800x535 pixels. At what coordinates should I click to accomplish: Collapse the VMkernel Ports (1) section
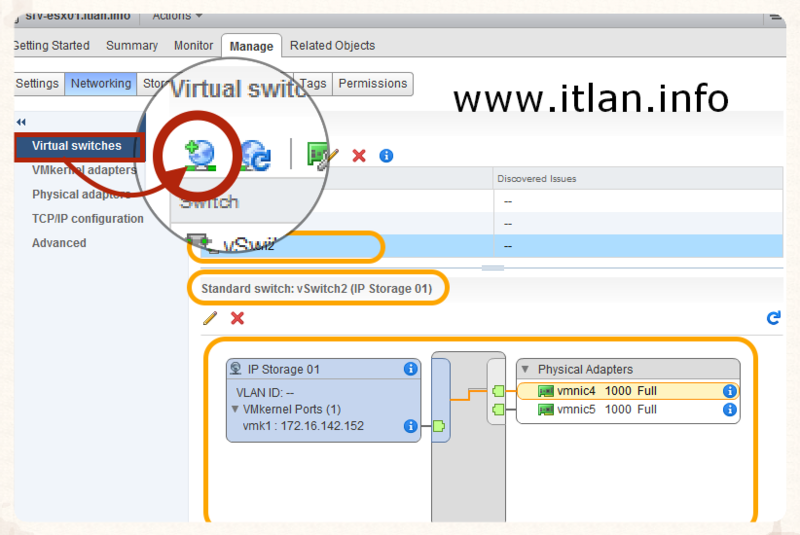click(235, 409)
